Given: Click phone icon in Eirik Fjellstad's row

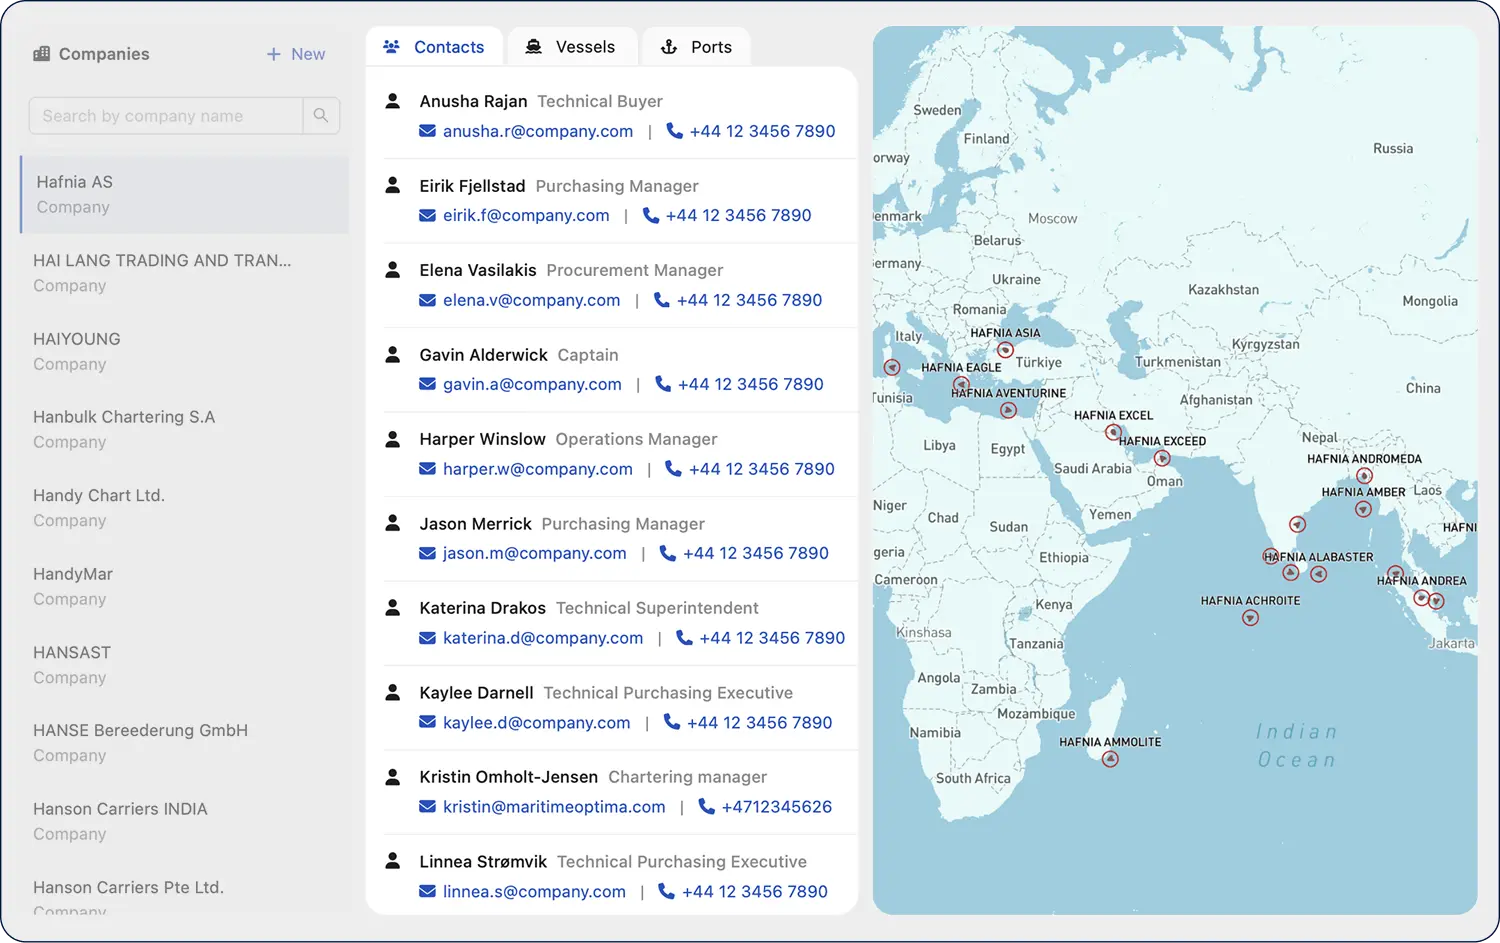Looking at the screenshot, I should coord(650,215).
